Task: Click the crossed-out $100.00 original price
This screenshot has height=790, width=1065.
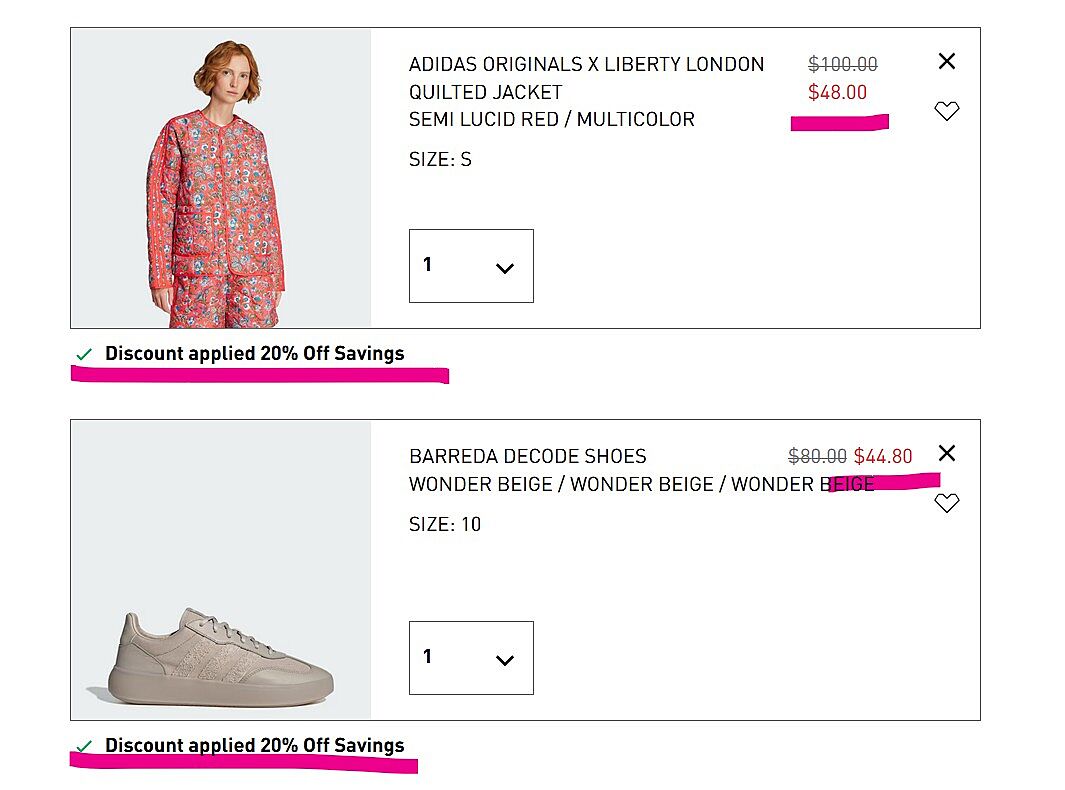Action: [x=842, y=64]
